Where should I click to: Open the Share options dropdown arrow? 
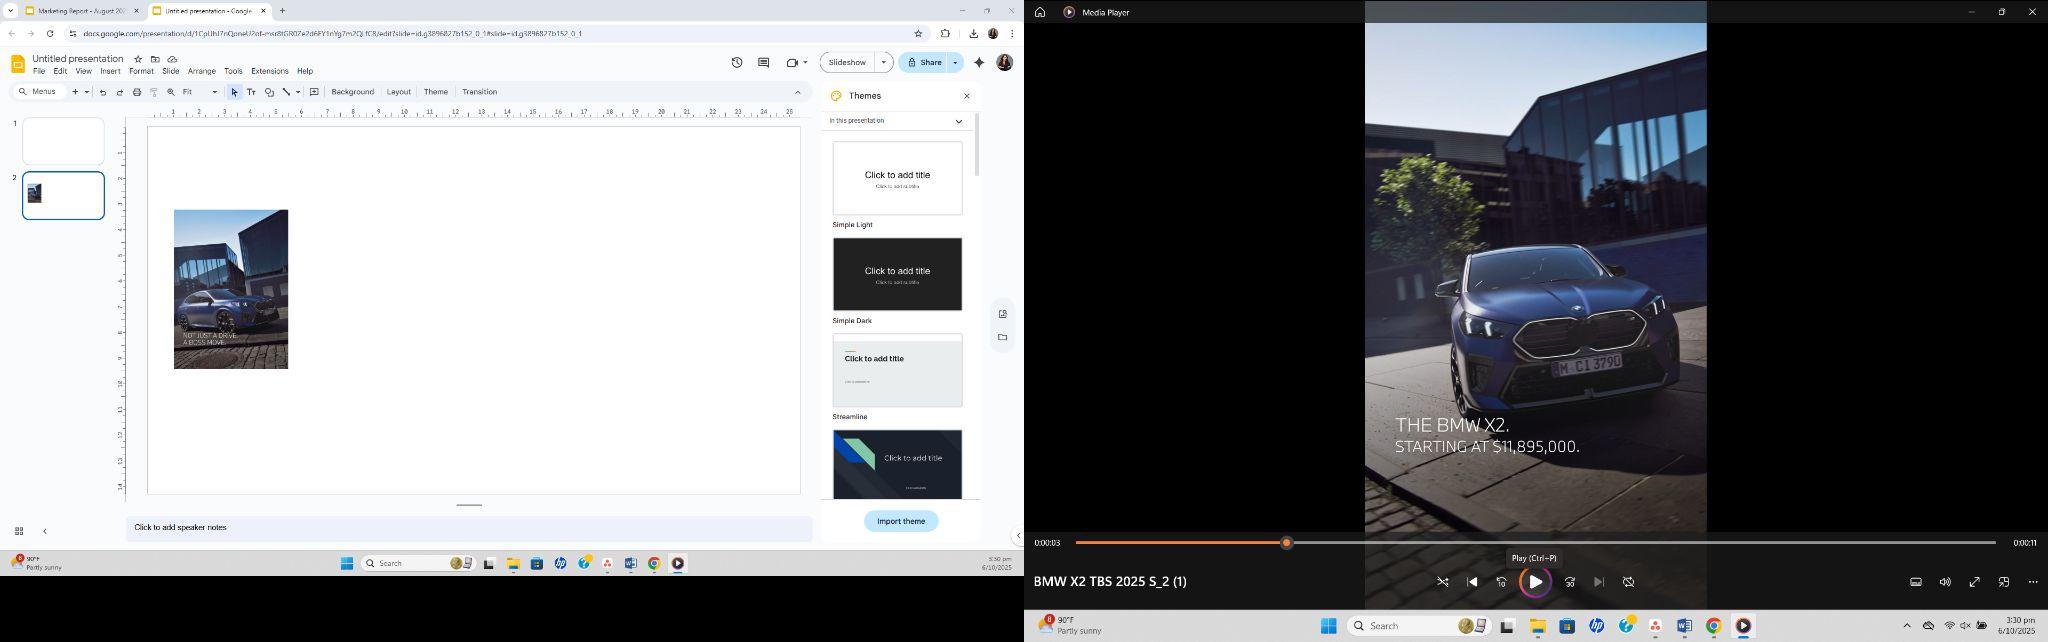pyautogui.click(x=955, y=62)
